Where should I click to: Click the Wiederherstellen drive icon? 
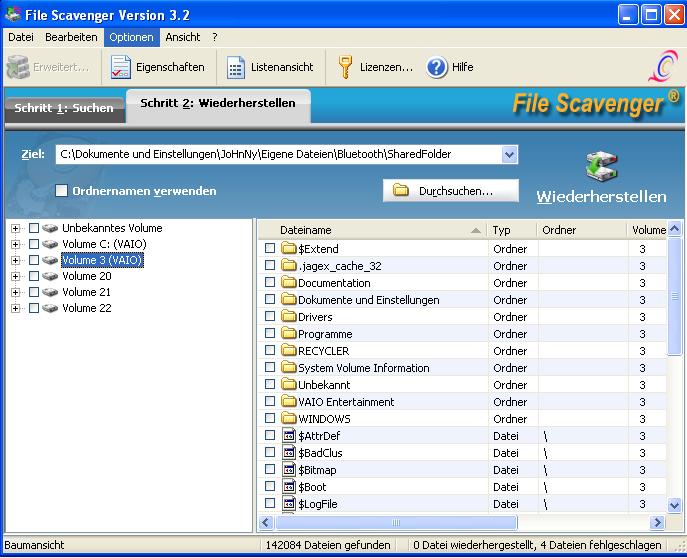point(601,166)
